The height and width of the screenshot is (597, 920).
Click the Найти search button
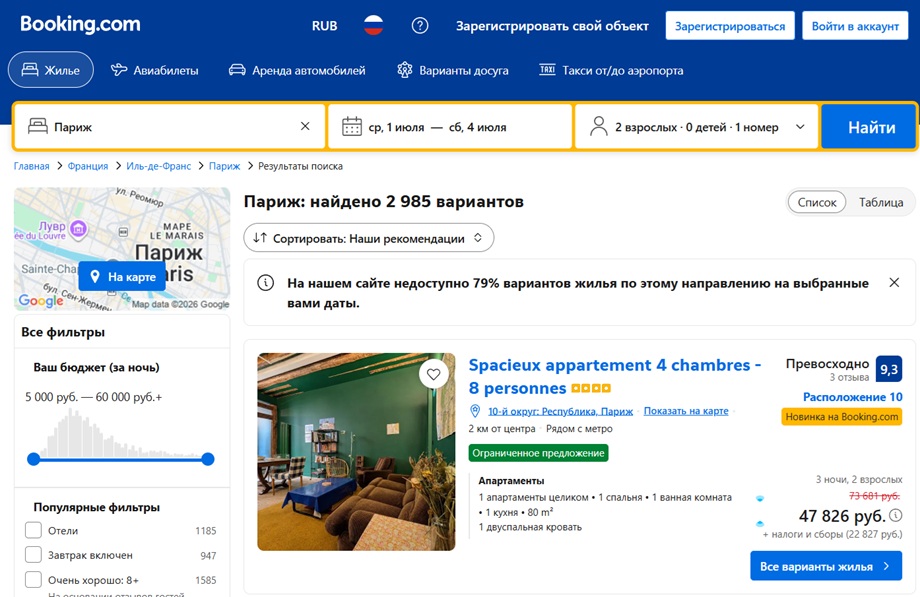click(869, 127)
